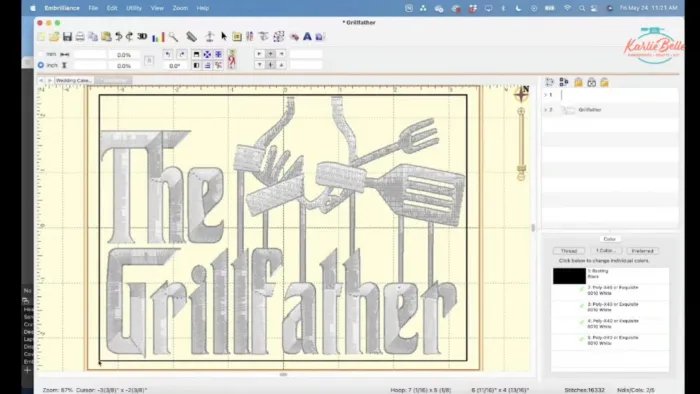Choose the black arrow select tool
The width and height of the screenshot is (700, 394).
point(224,37)
